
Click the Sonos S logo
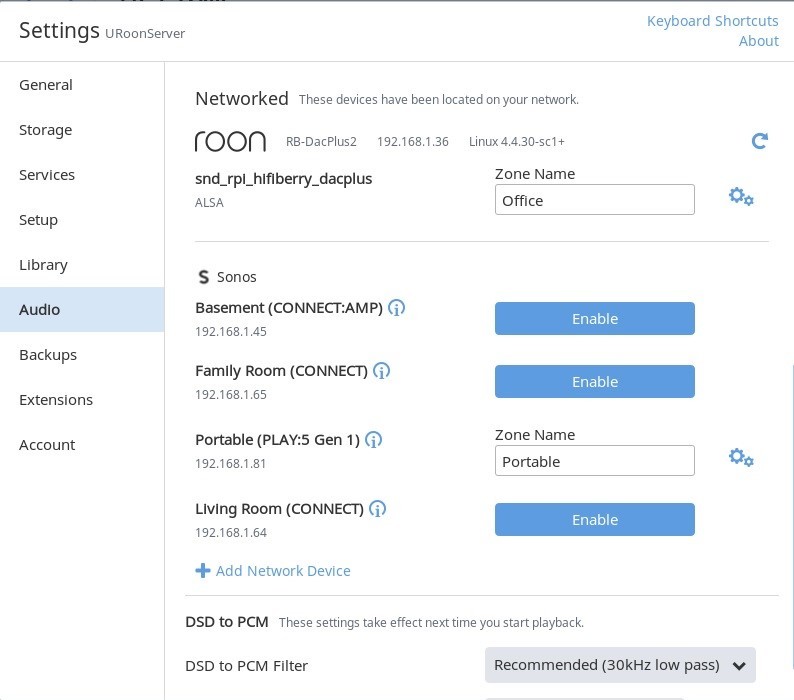204,277
